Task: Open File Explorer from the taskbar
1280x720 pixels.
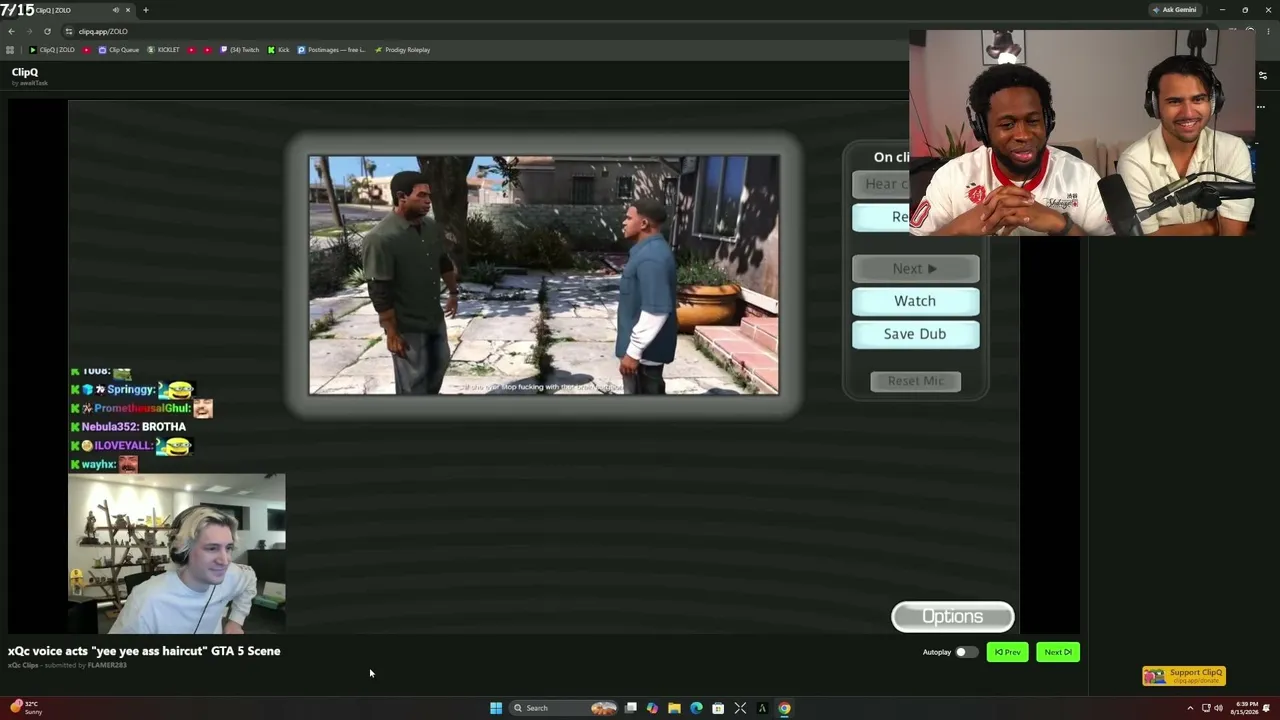Action: pyautogui.click(x=674, y=708)
